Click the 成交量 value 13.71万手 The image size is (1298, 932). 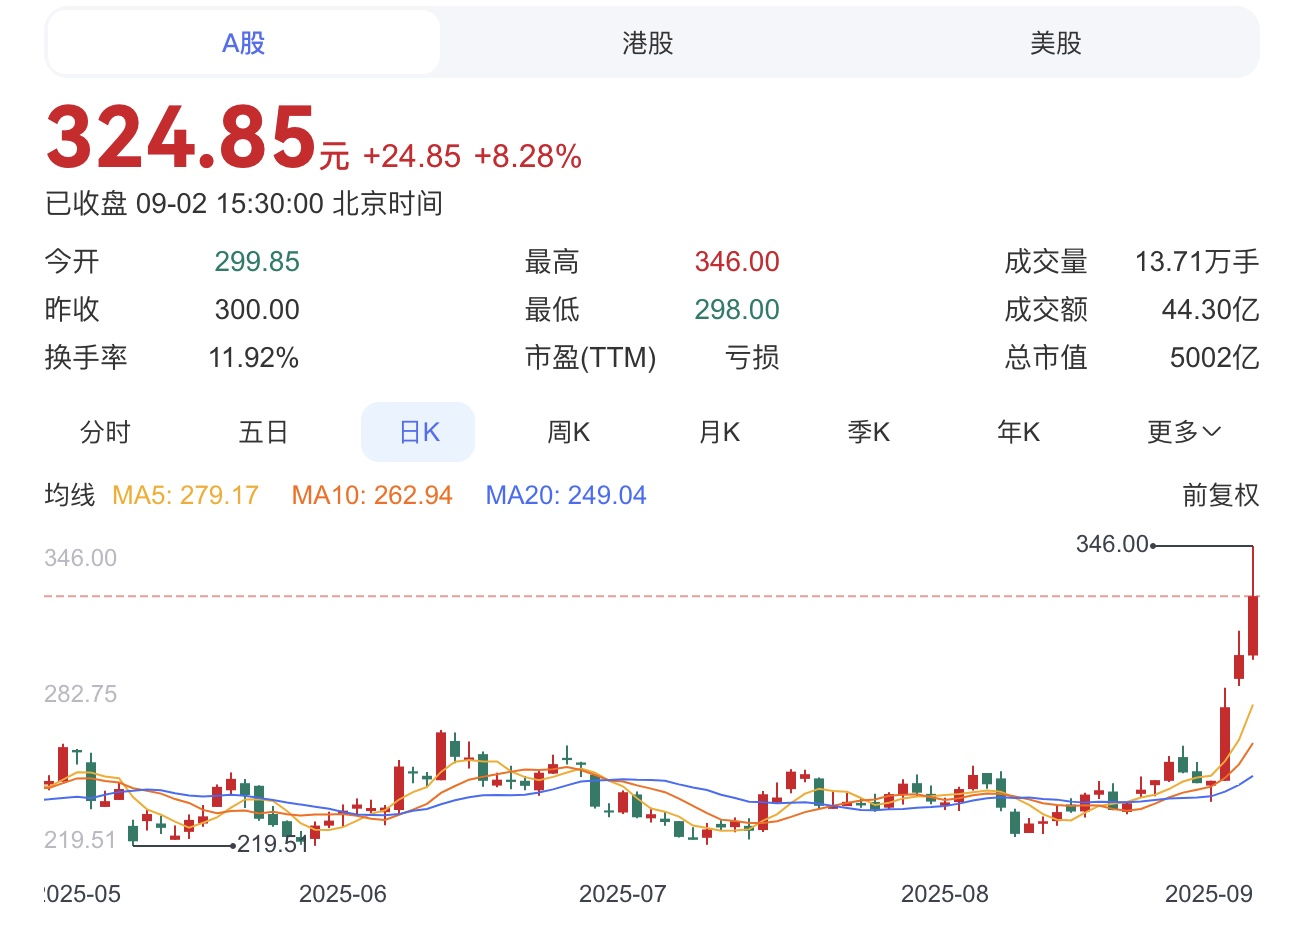pyautogui.click(x=1197, y=262)
